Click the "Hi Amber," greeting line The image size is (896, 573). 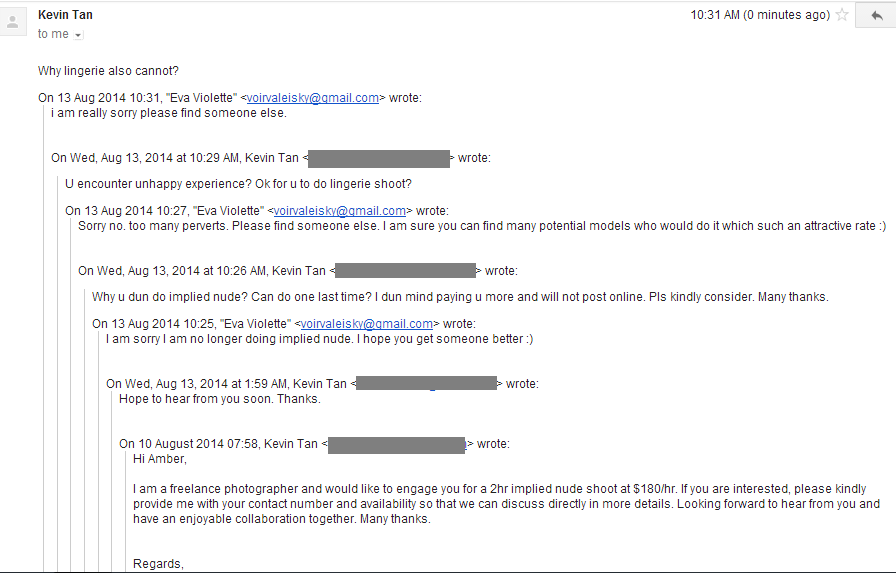tap(160, 459)
